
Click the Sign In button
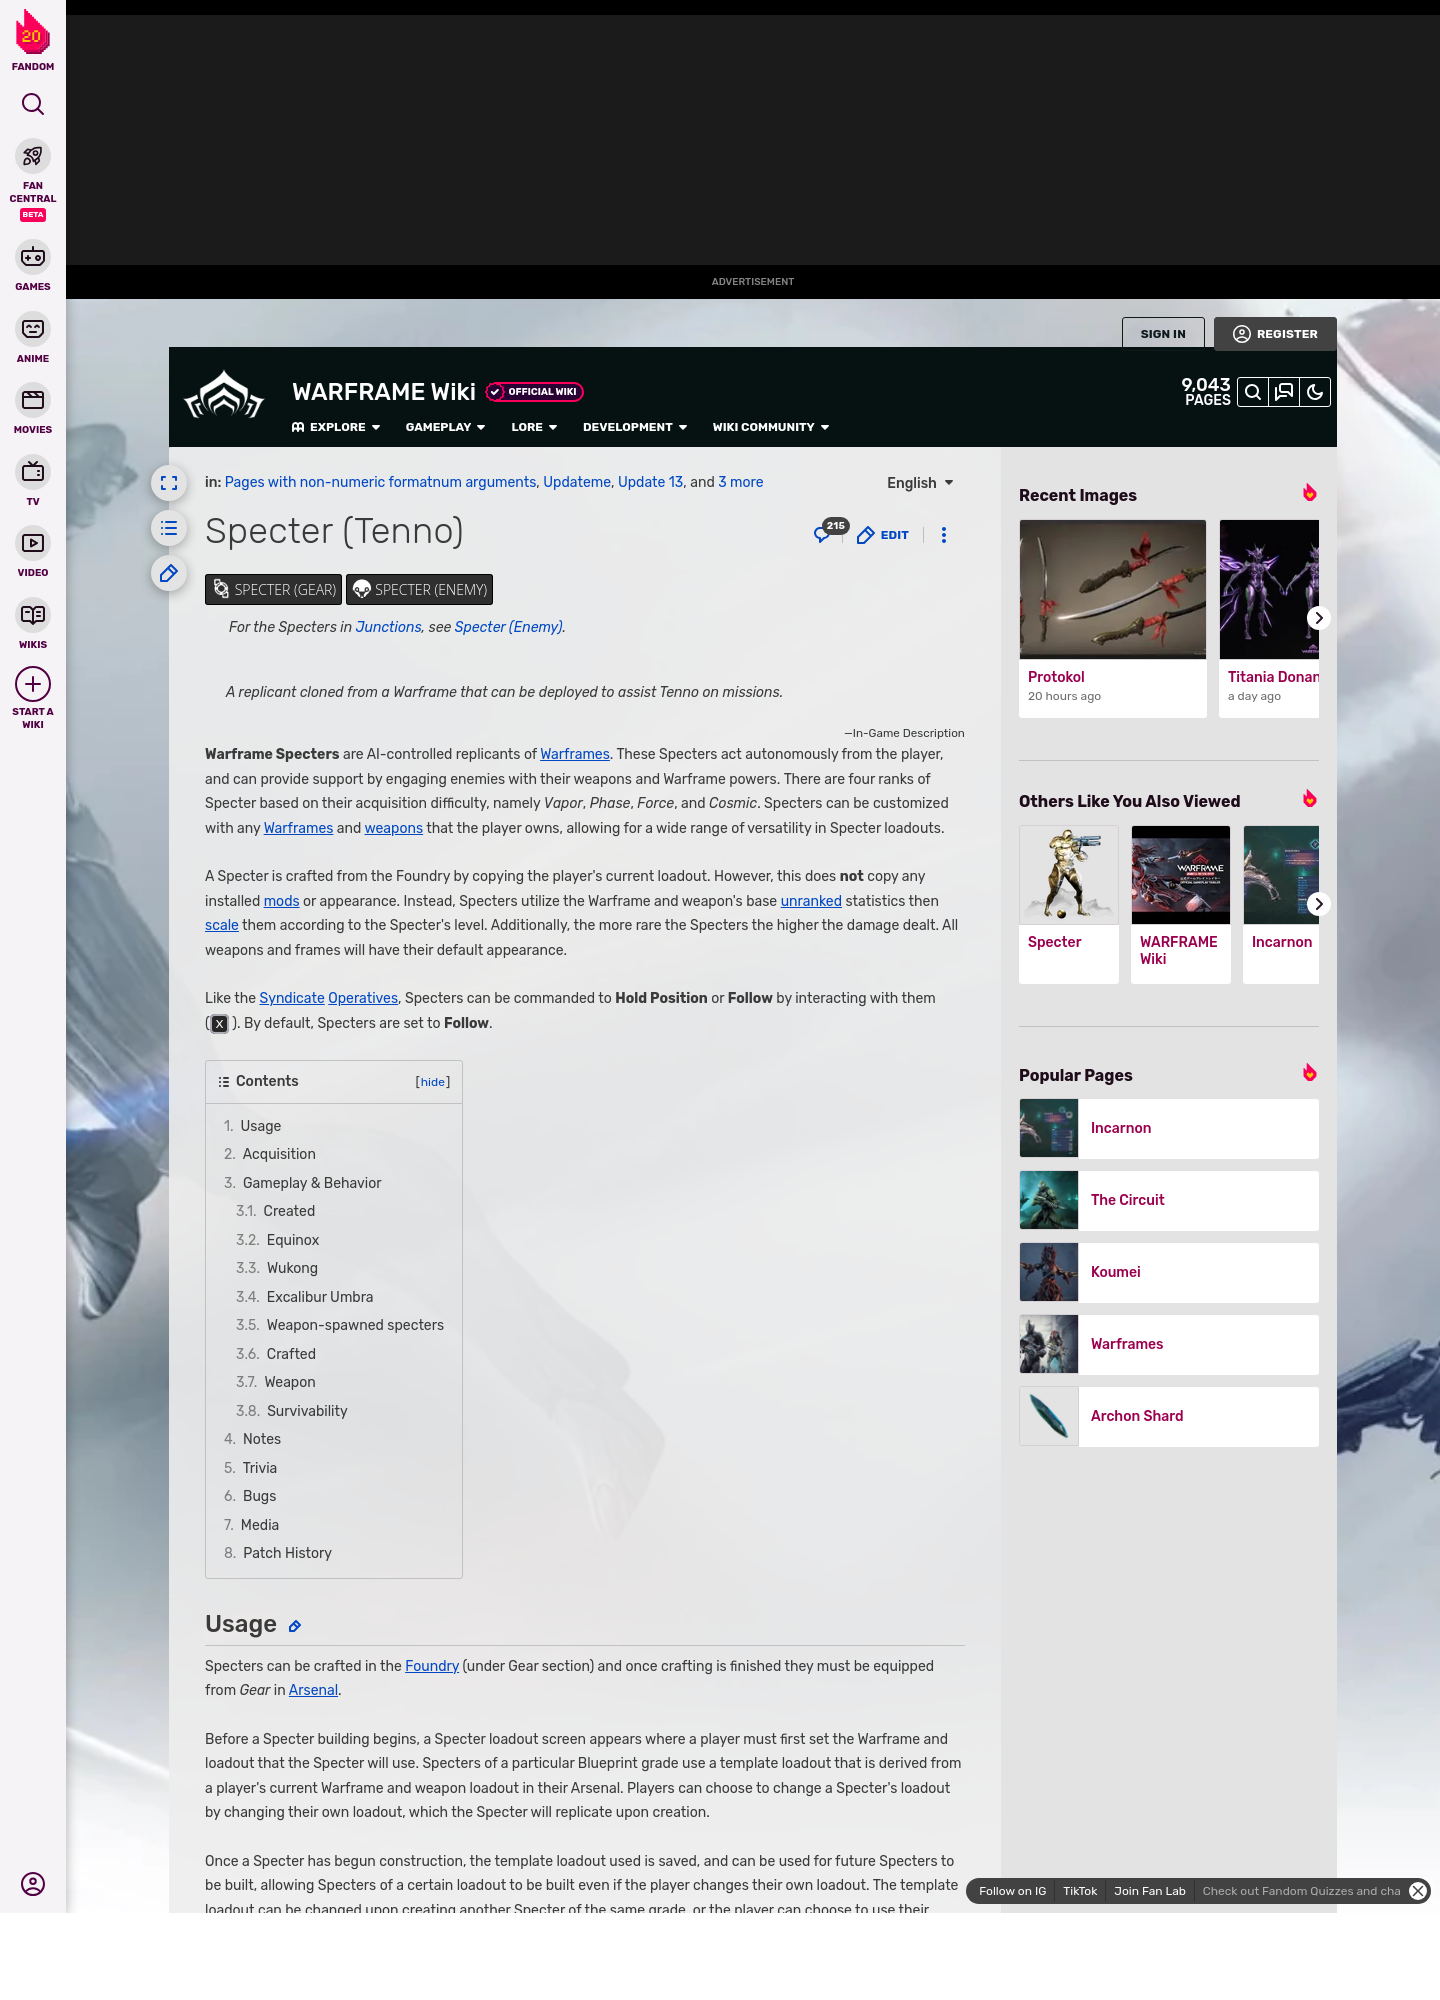1163,334
